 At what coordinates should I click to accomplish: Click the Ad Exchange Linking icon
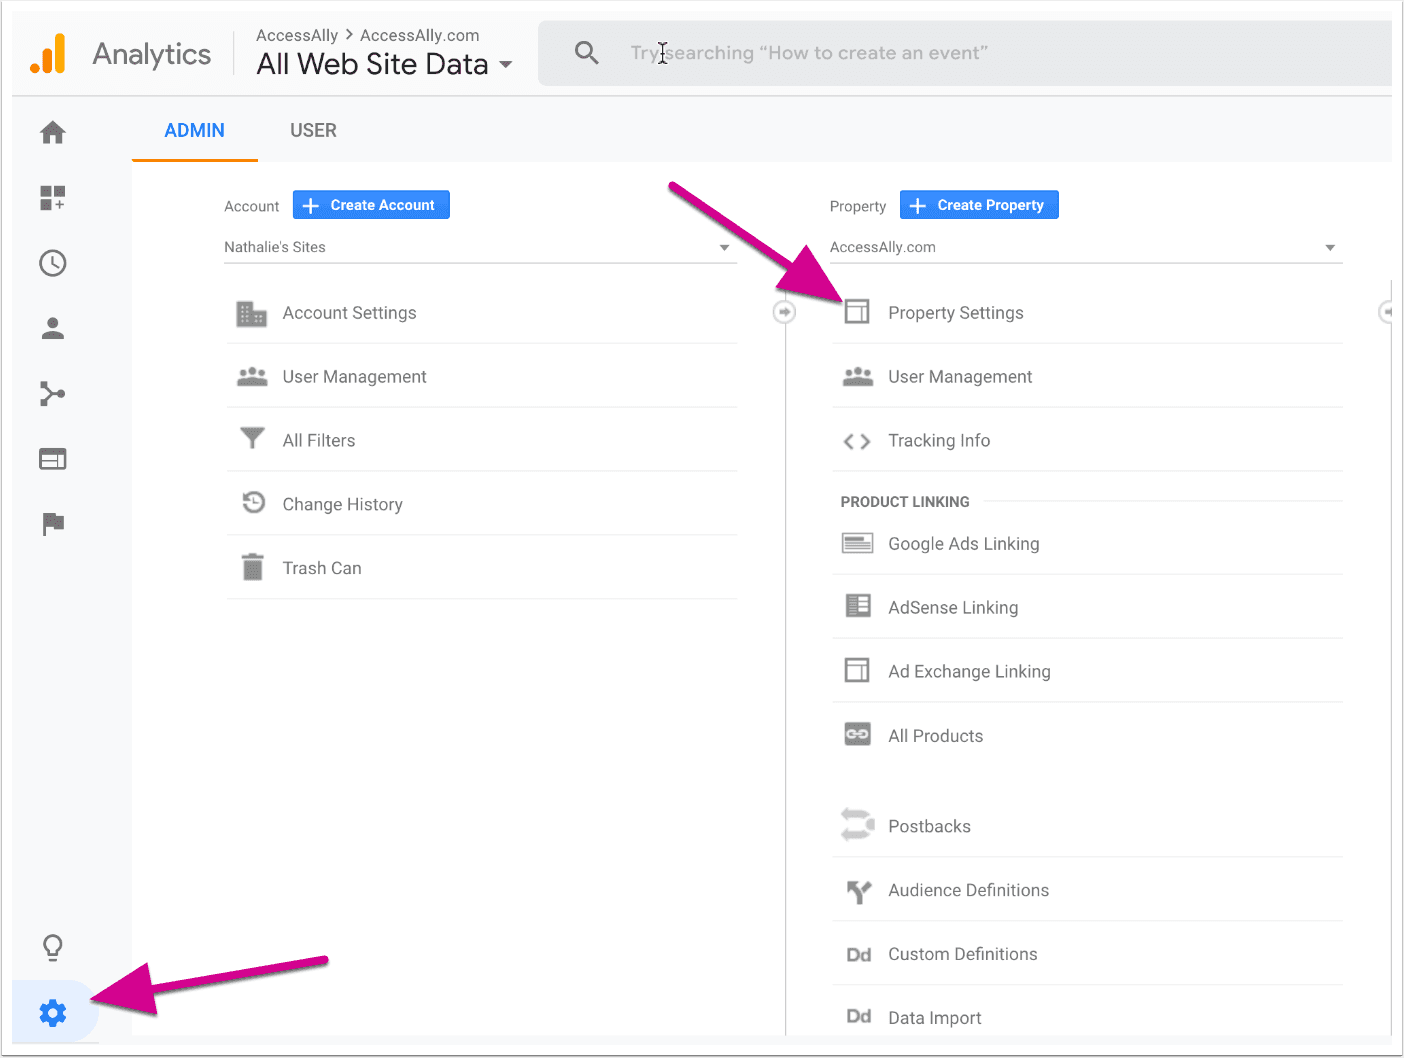[857, 670]
